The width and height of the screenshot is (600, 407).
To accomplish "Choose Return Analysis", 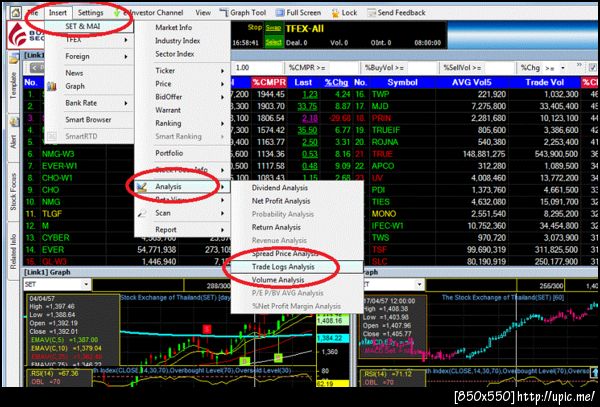I will 276,227.
